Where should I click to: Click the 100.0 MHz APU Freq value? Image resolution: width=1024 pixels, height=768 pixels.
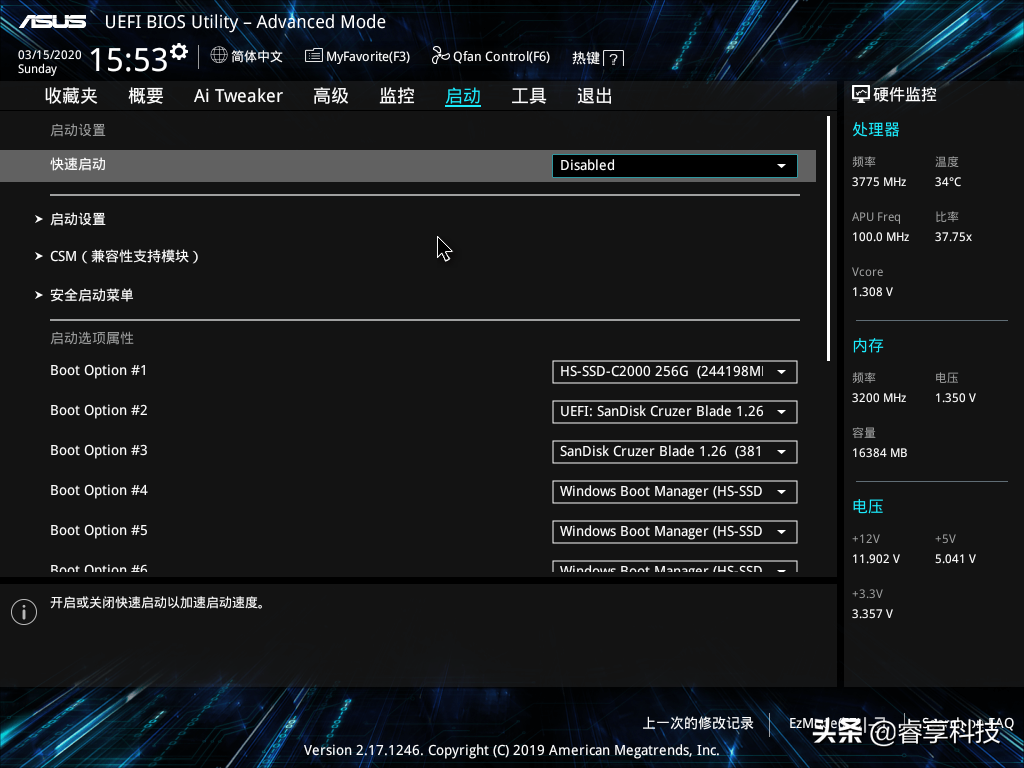[x=880, y=237]
